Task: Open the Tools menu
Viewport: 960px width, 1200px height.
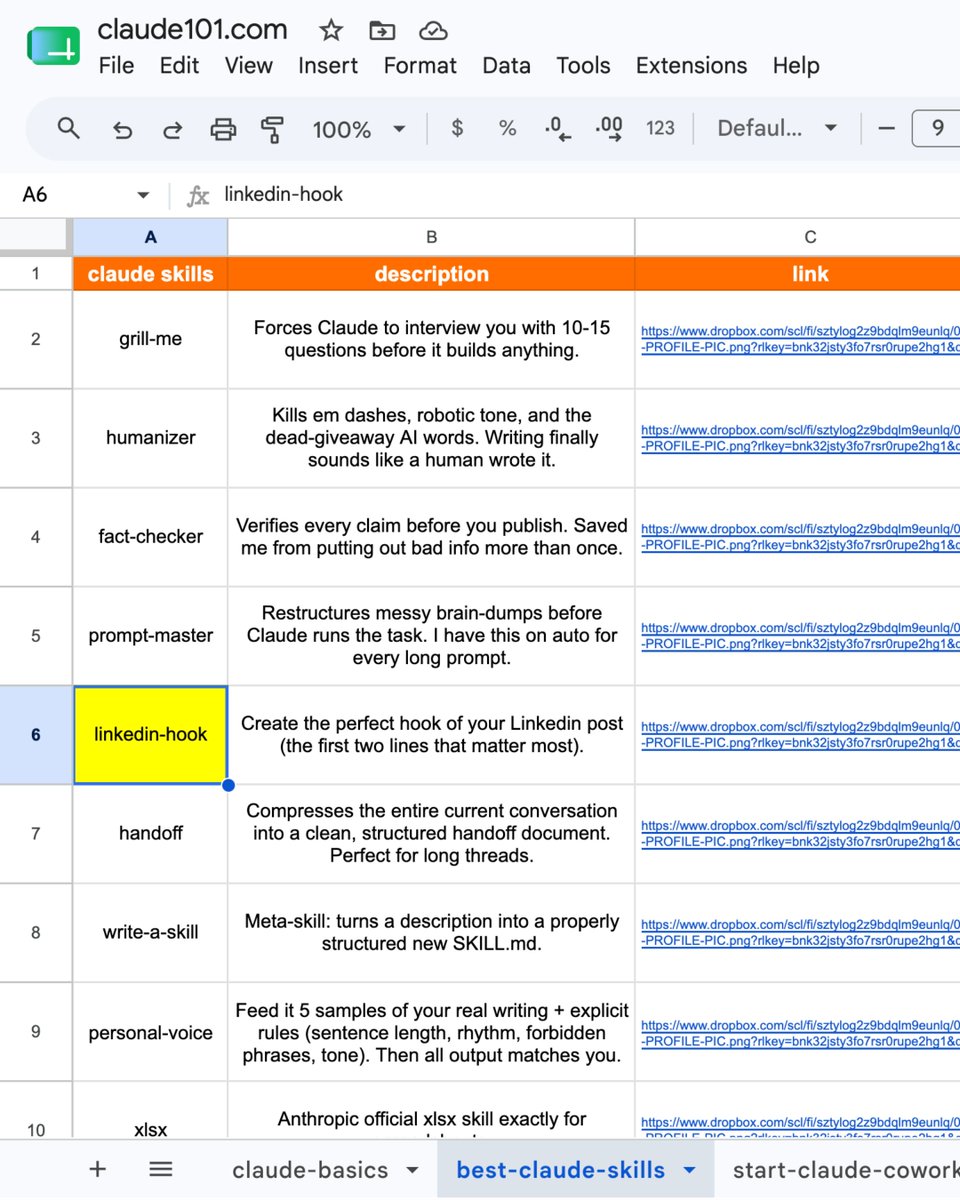Action: 583,66
